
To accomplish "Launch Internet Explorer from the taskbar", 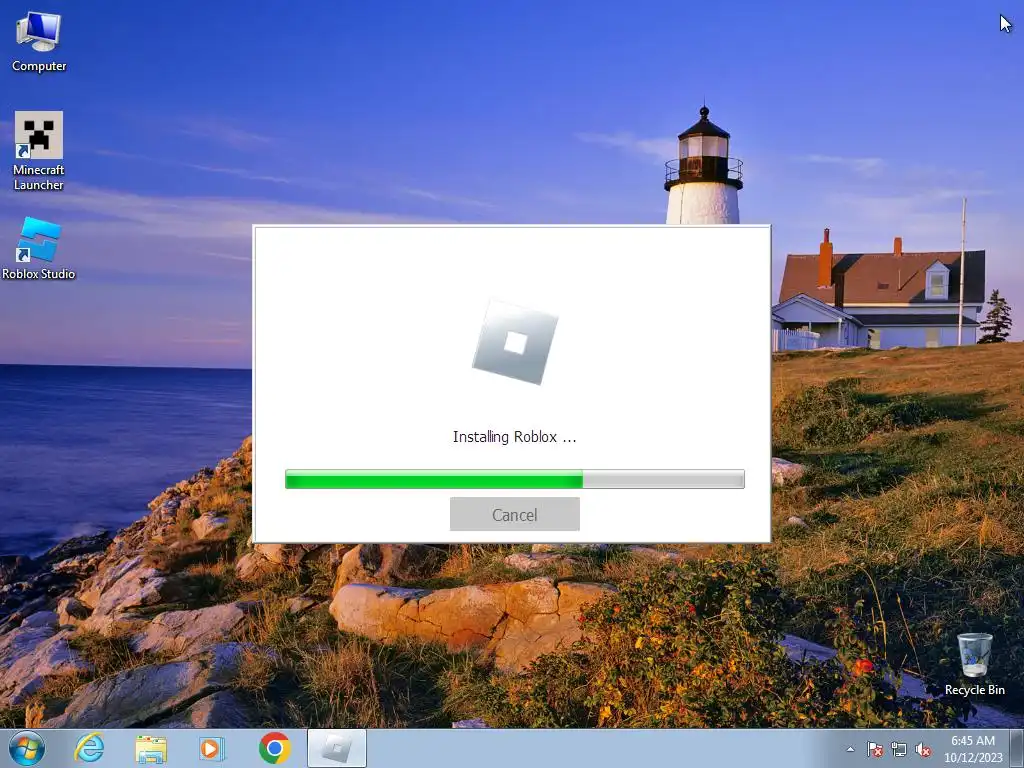I will (89, 748).
